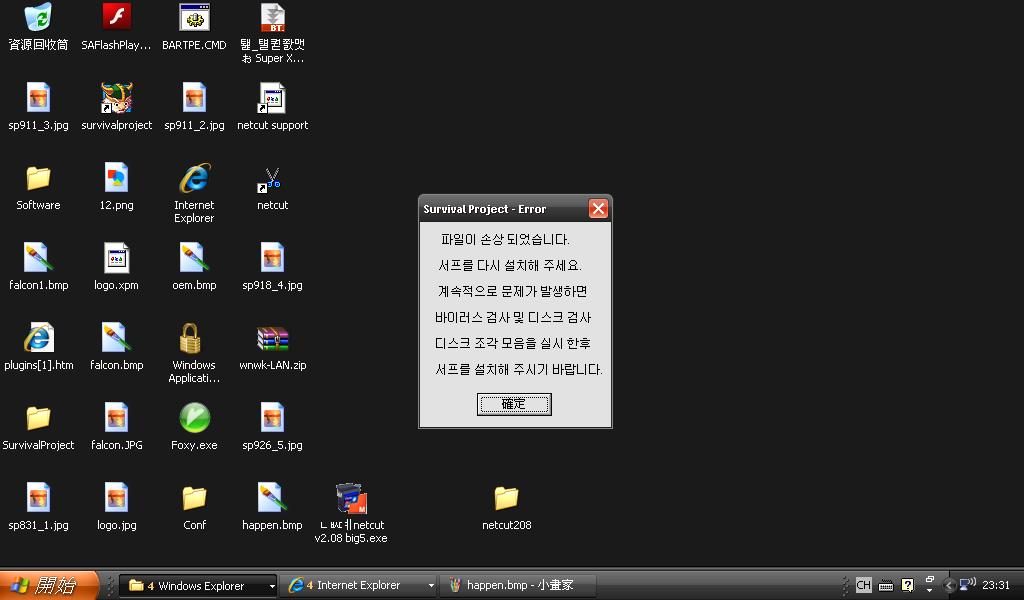Viewport: 1024px width, 600px height.
Task: Click the language bar help icon
Action: (908, 585)
